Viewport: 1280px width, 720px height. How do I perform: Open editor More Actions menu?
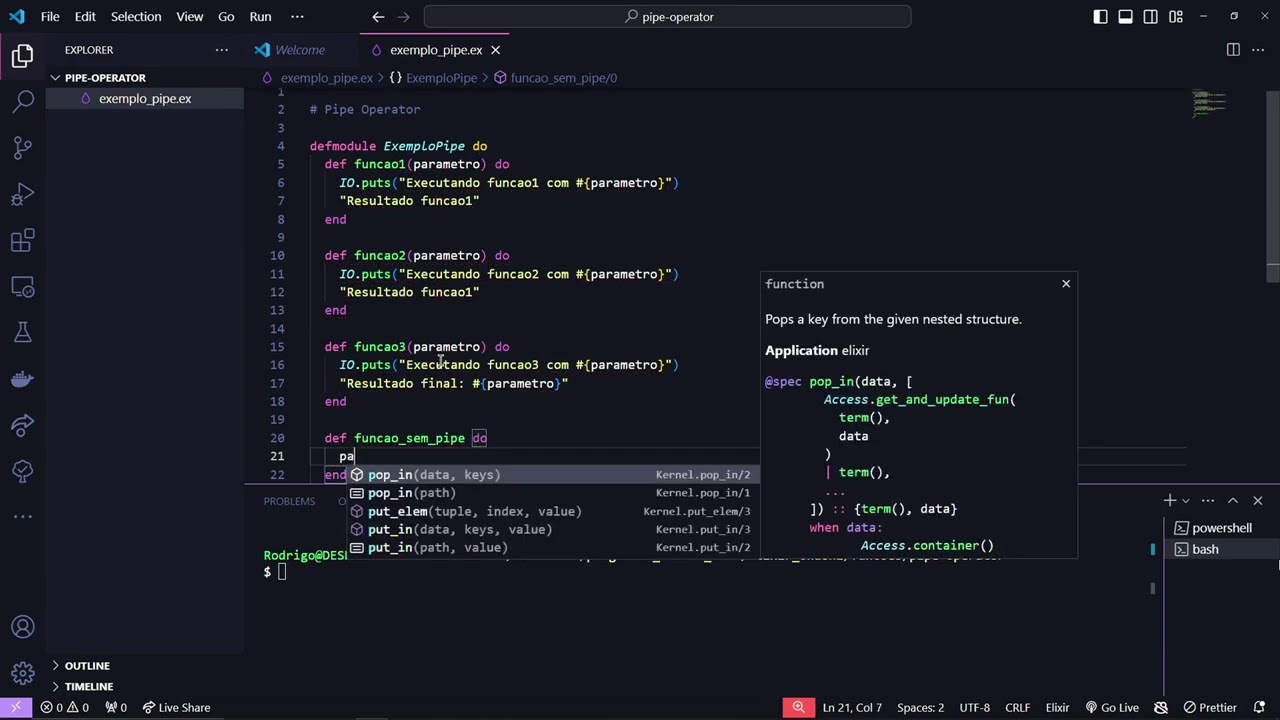point(1258,50)
